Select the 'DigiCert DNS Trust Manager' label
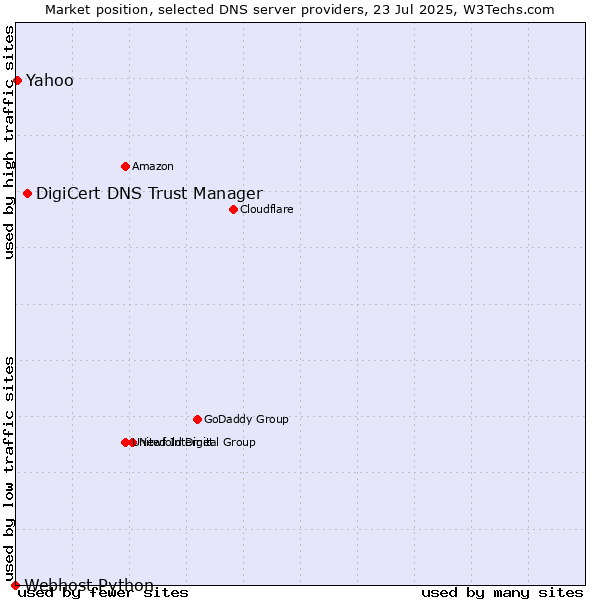The image size is (600, 600). [150, 194]
